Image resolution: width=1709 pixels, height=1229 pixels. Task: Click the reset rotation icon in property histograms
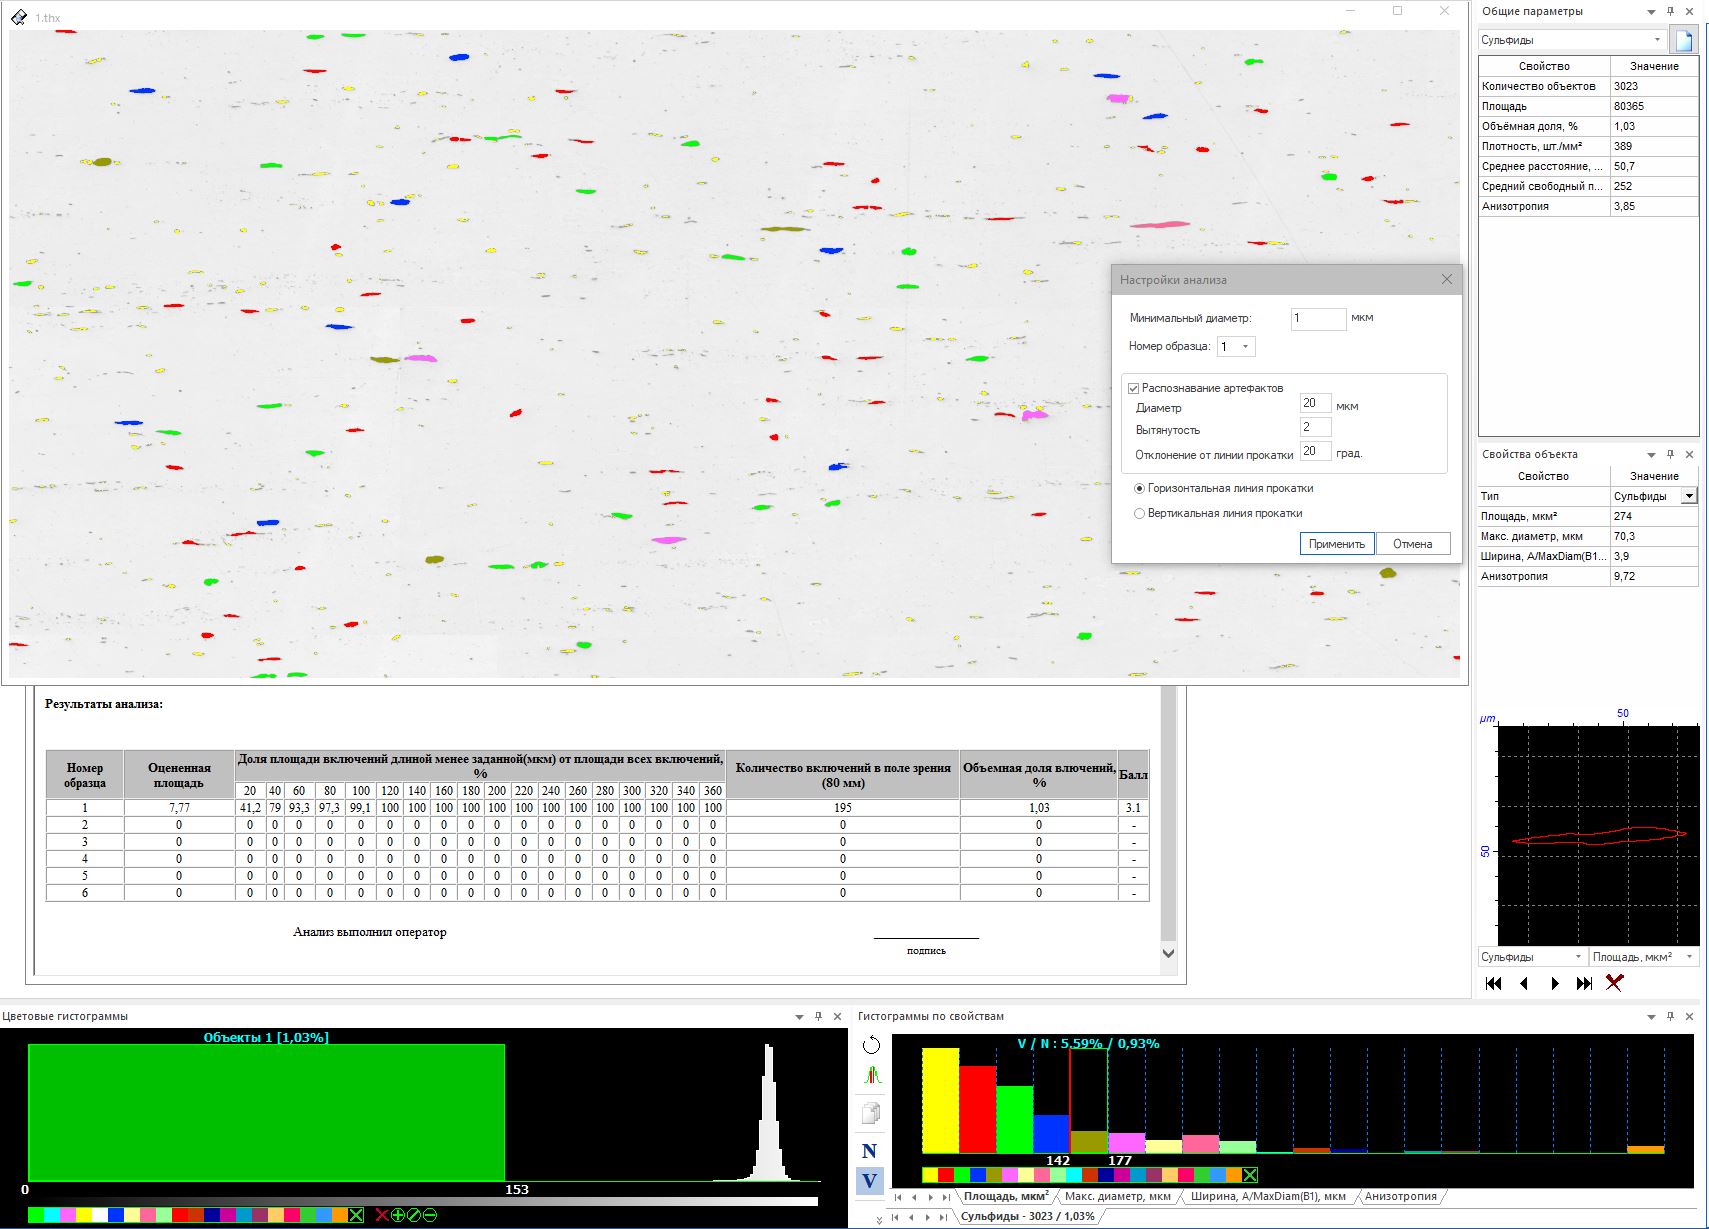click(x=871, y=1045)
